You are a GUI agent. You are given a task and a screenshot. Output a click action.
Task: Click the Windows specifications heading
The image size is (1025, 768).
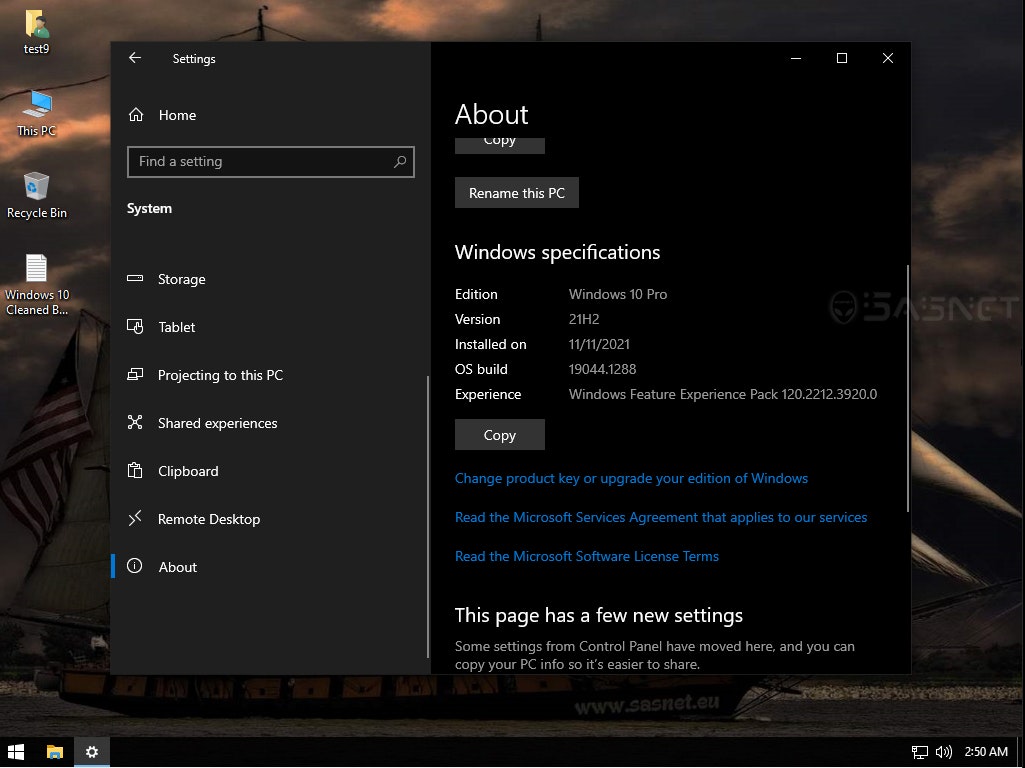coord(558,252)
